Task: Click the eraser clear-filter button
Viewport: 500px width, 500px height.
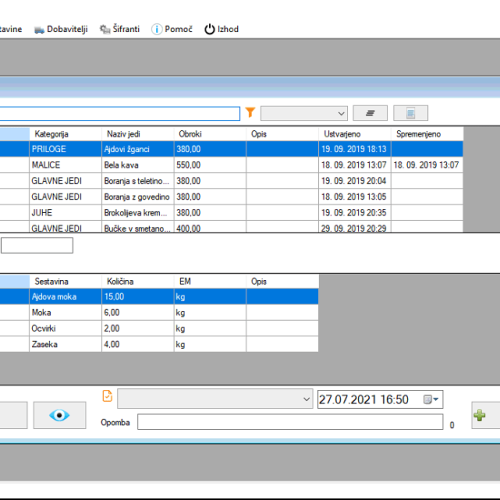Action: pos(370,113)
